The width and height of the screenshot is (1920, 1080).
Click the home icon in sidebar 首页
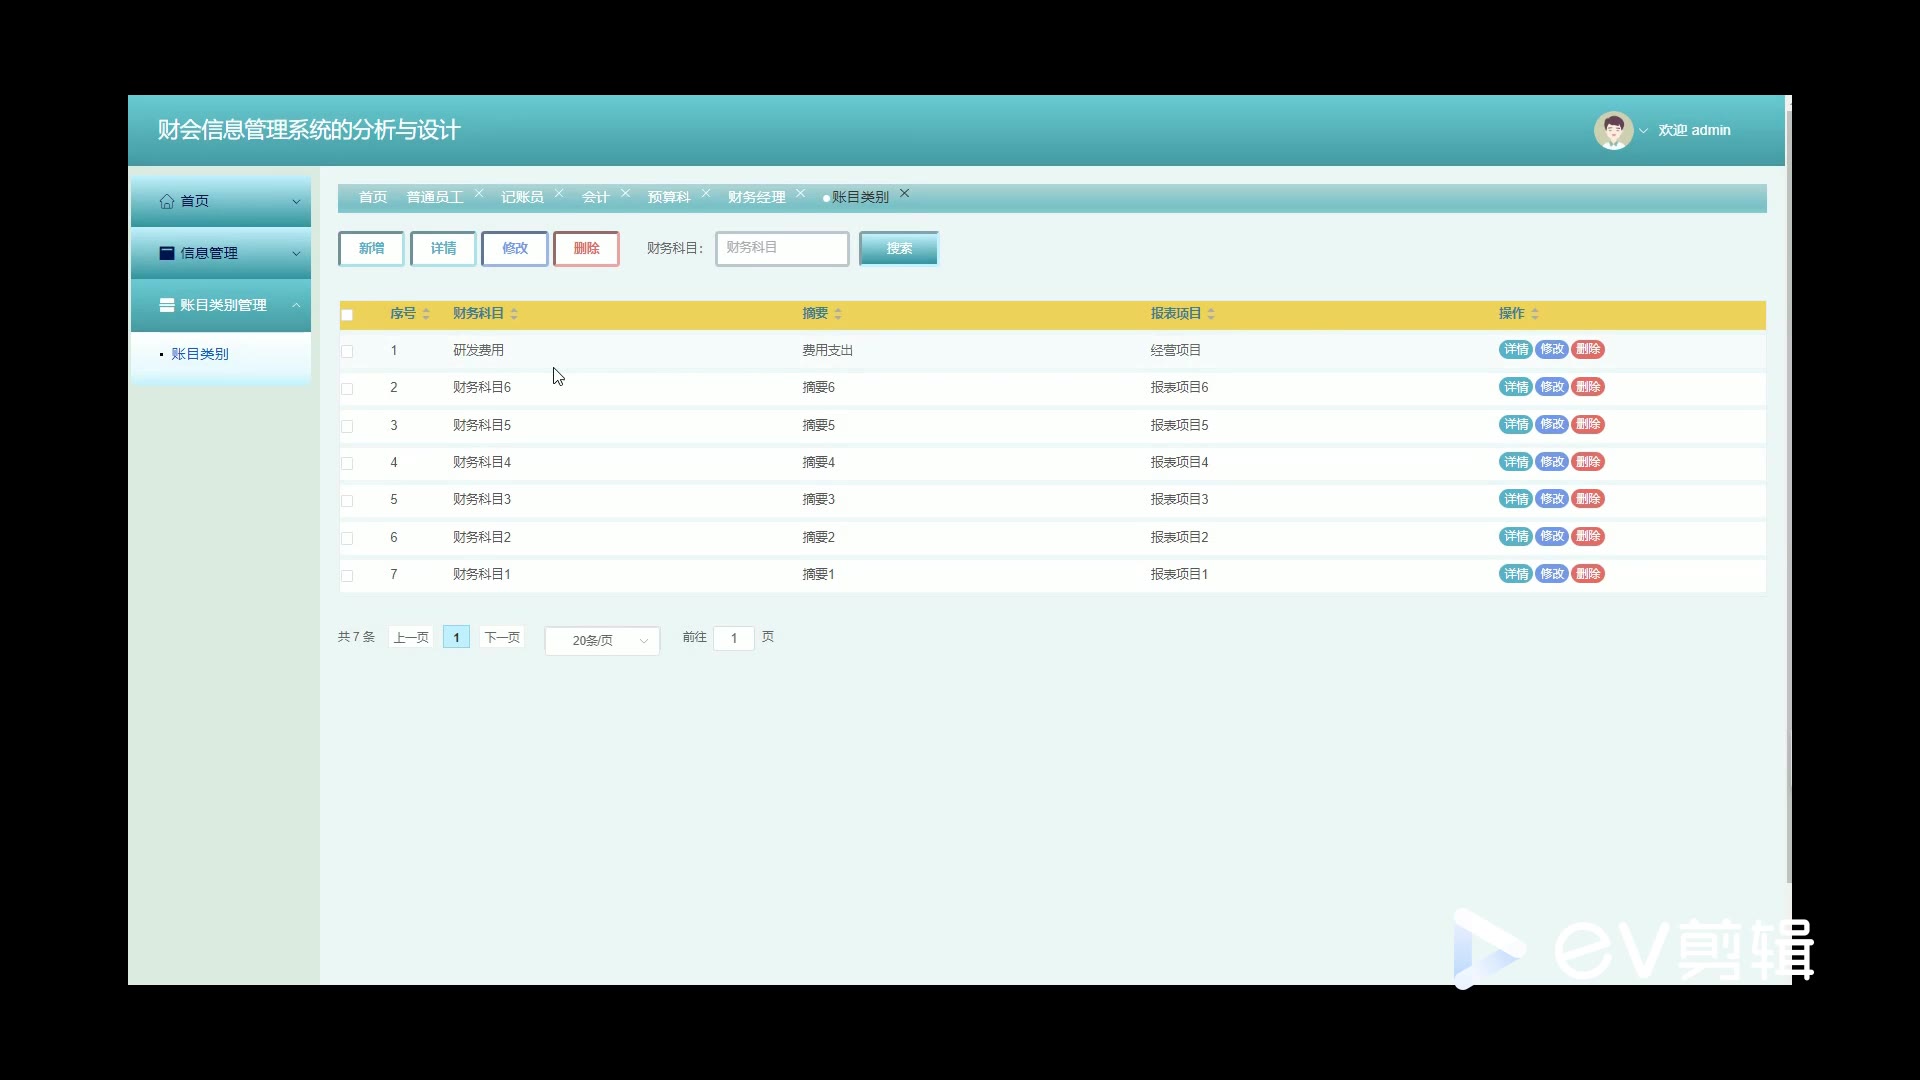167,201
